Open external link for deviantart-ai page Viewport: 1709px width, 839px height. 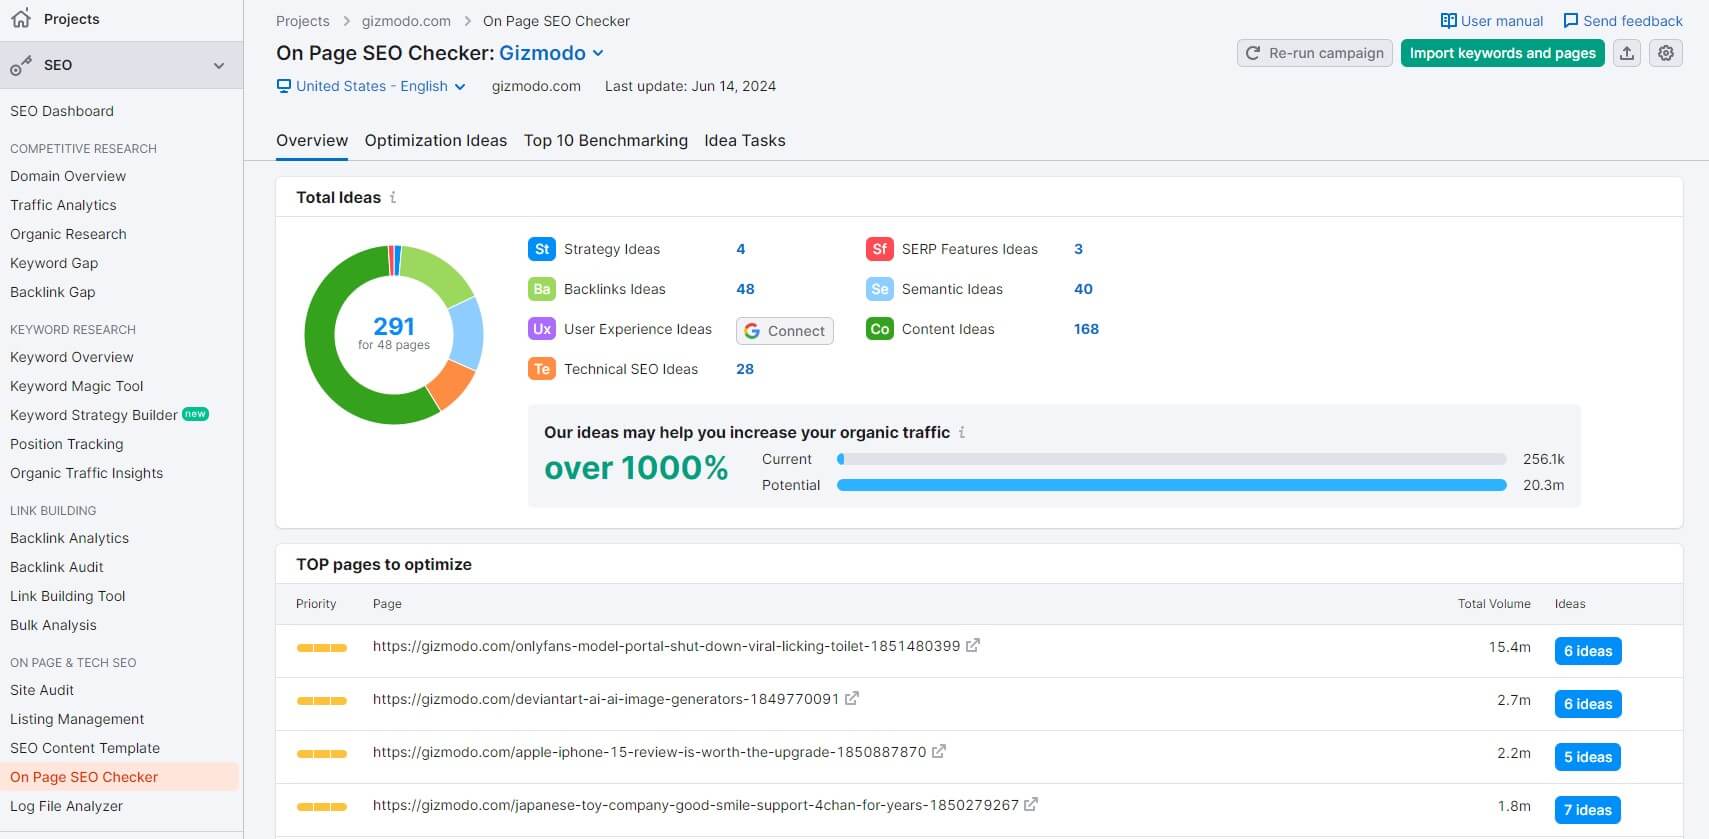(x=852, y=699)
